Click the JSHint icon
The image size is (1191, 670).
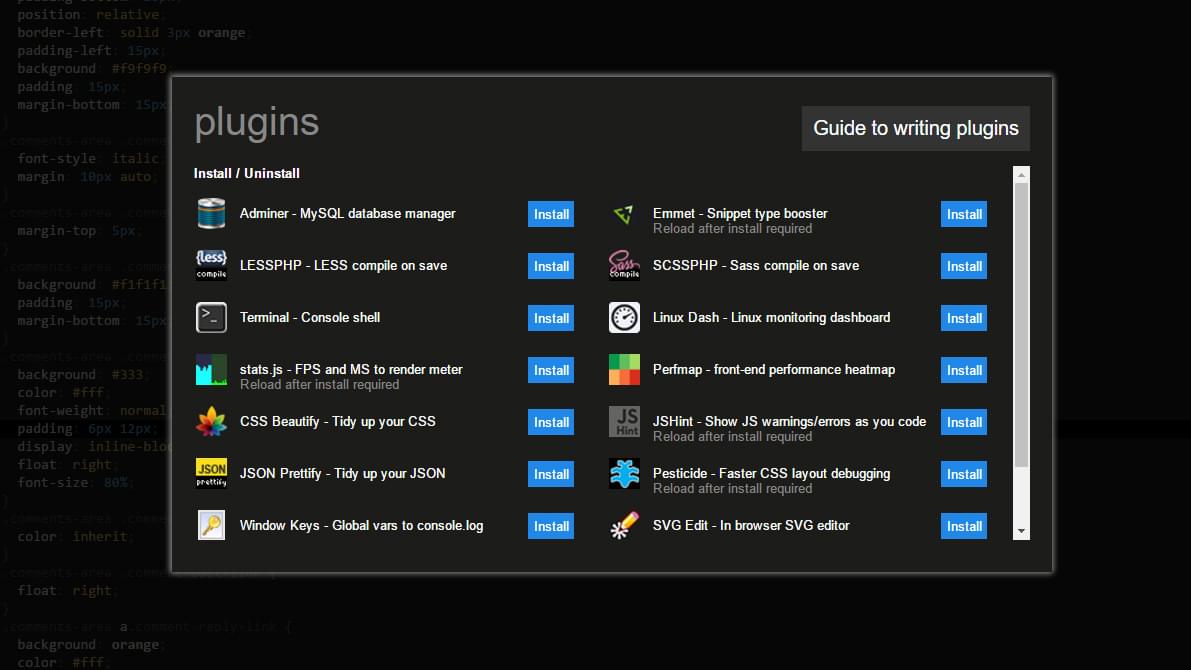624,422
